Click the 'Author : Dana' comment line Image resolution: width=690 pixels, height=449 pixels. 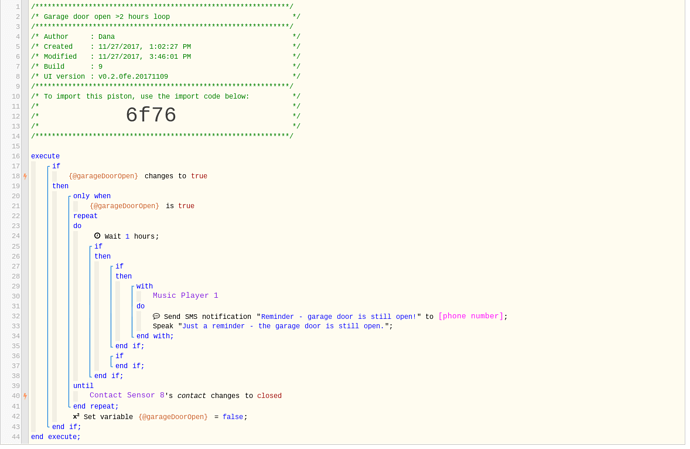pyautogui.click(x=79, y=37)
